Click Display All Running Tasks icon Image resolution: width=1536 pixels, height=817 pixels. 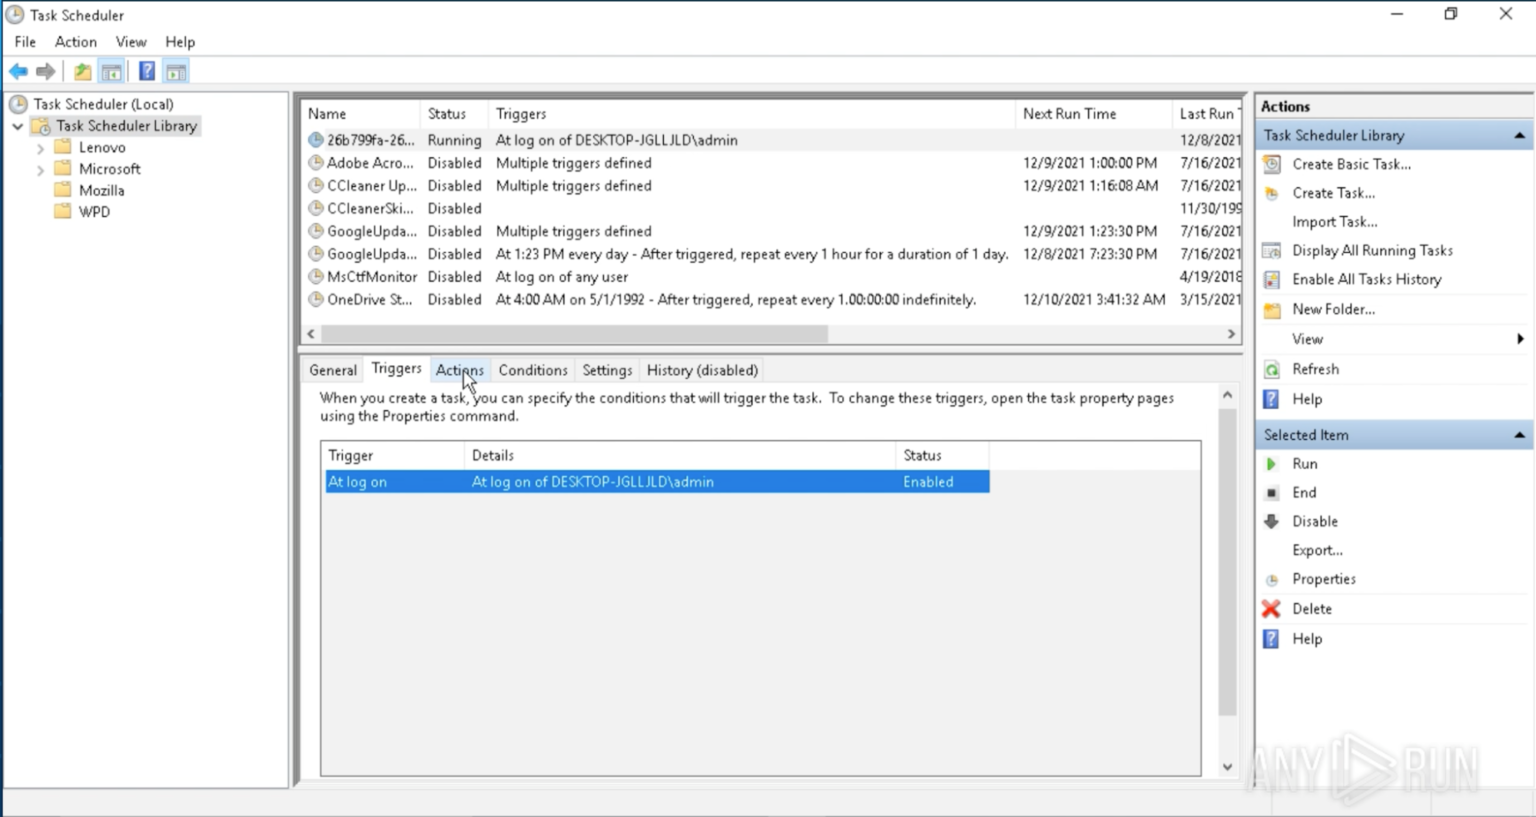1272,250
